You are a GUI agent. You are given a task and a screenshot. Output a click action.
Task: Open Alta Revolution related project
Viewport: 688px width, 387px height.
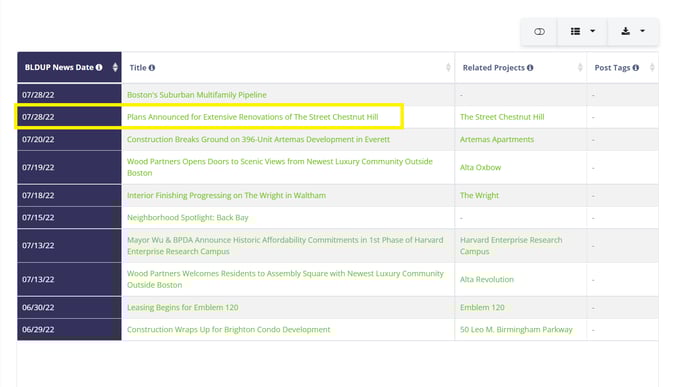tap(487, 280)
